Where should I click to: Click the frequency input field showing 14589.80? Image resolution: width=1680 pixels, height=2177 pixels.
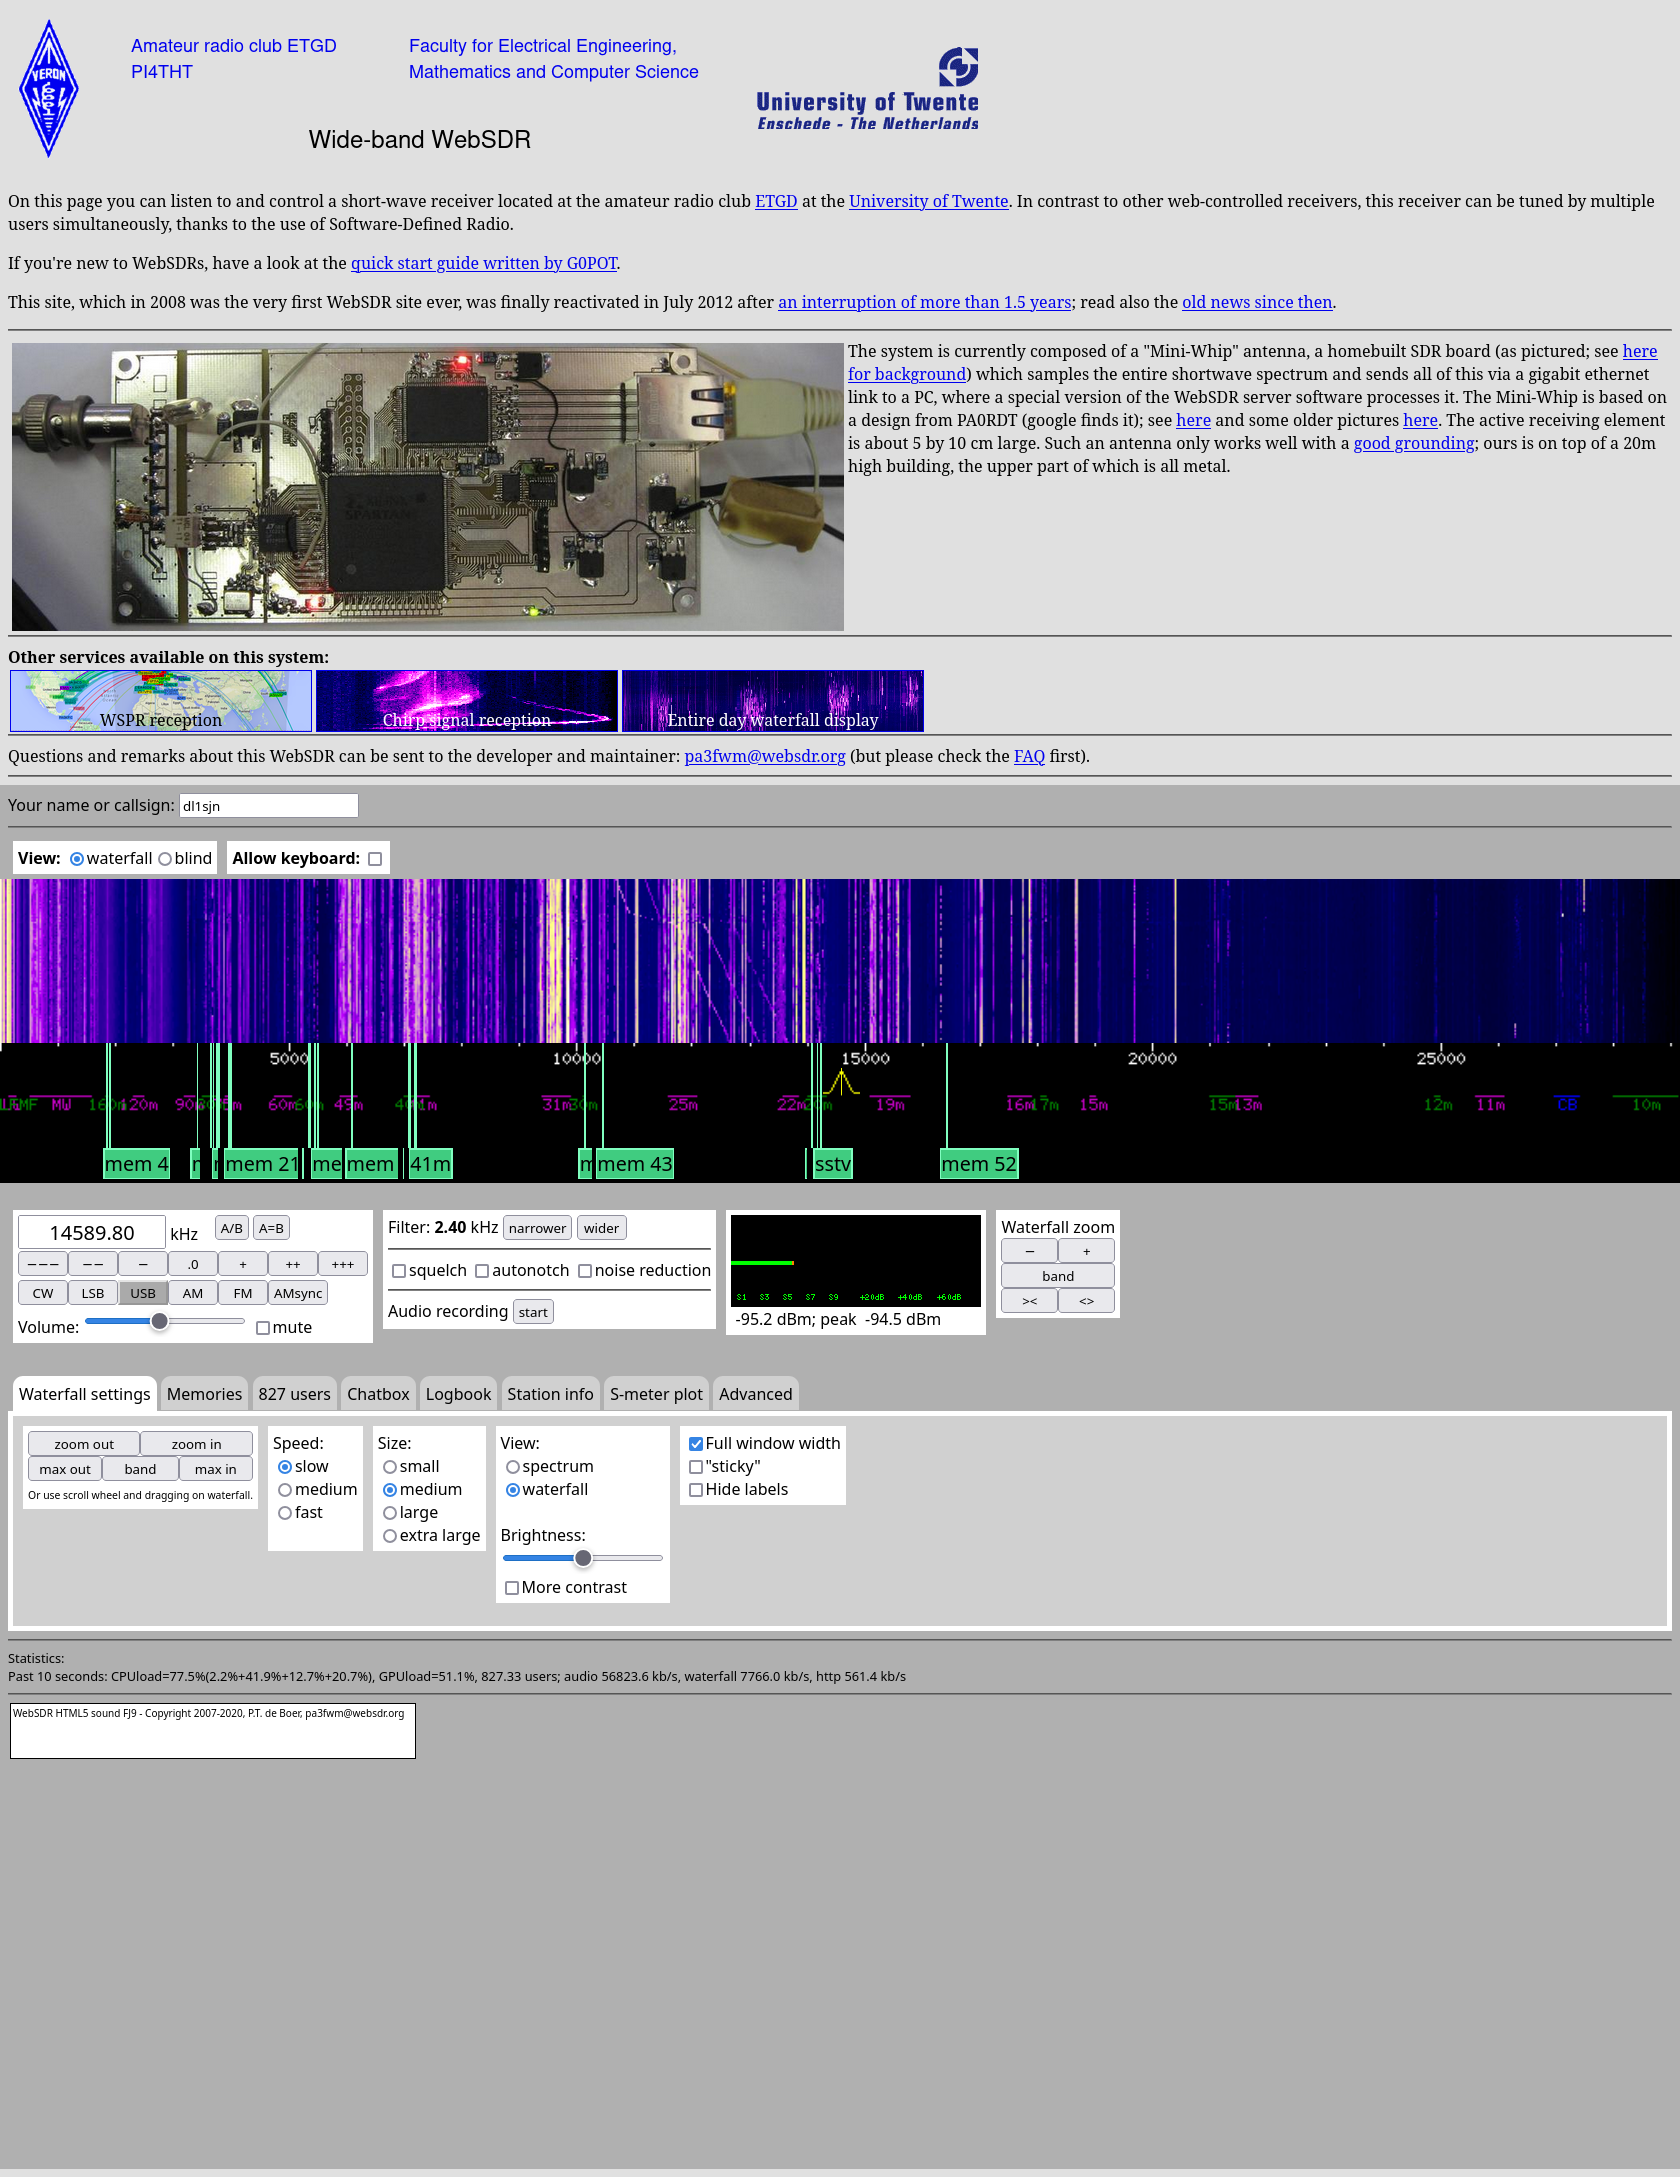tap(92, 1233)
